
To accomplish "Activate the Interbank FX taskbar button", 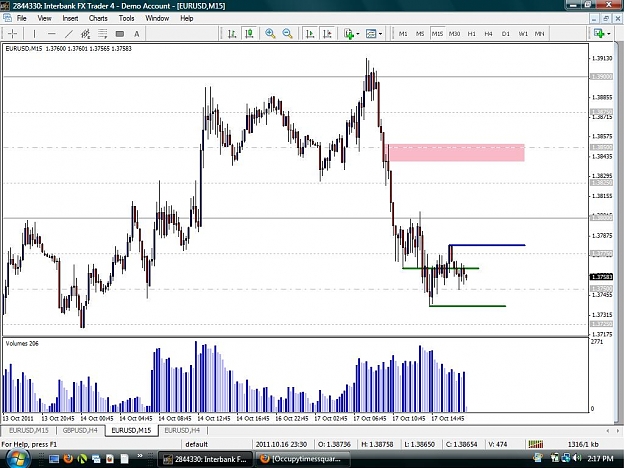I will (205, 459).
